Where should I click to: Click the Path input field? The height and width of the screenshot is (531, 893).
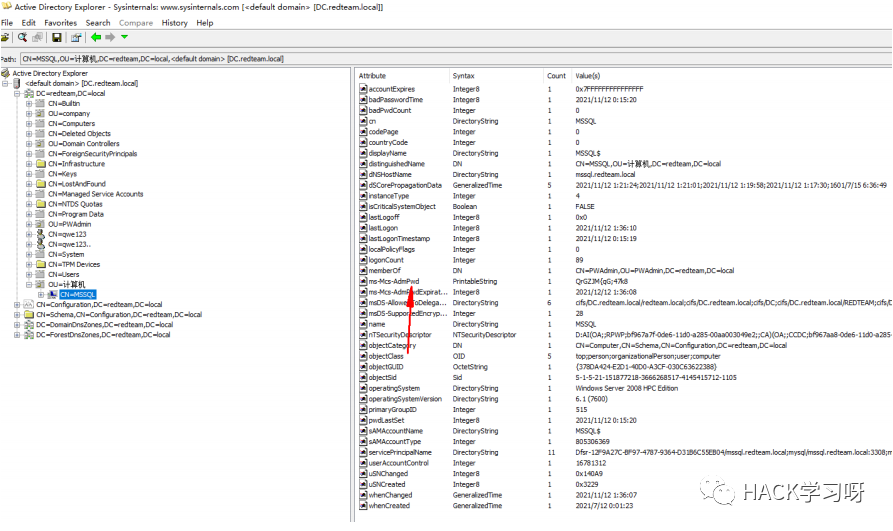(x=456, y=59)
